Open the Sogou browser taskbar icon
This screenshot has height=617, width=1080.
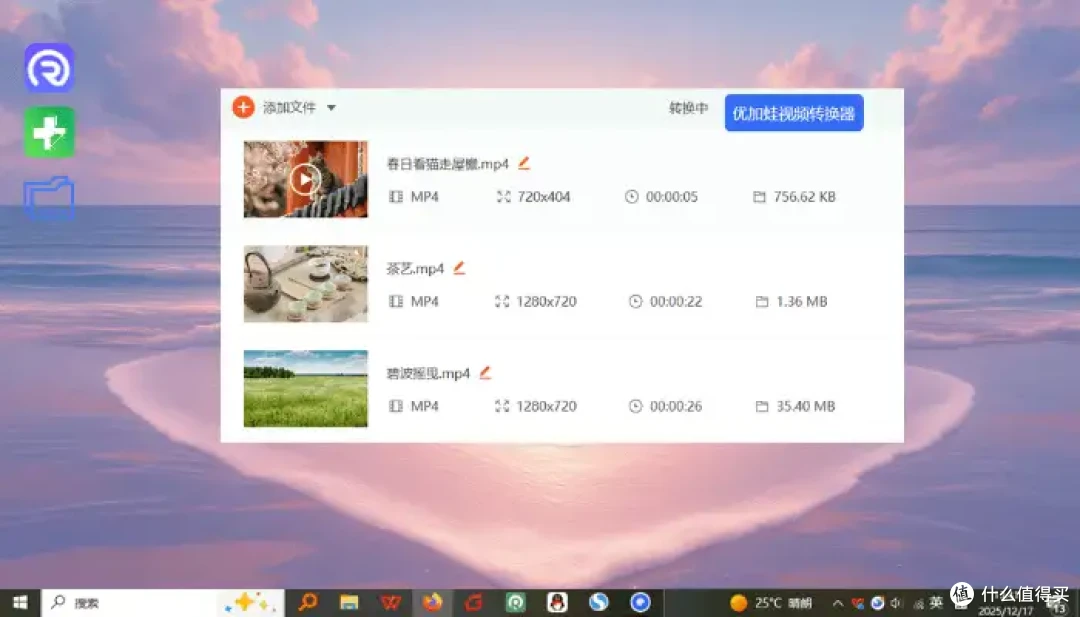599,603
